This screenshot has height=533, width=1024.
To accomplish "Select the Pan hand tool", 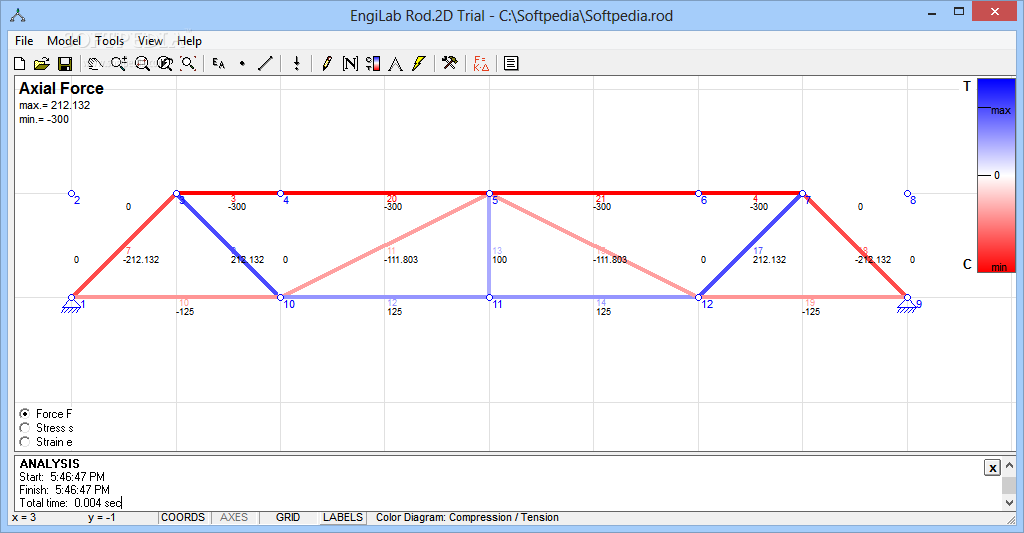I will (x=95, y=63).
